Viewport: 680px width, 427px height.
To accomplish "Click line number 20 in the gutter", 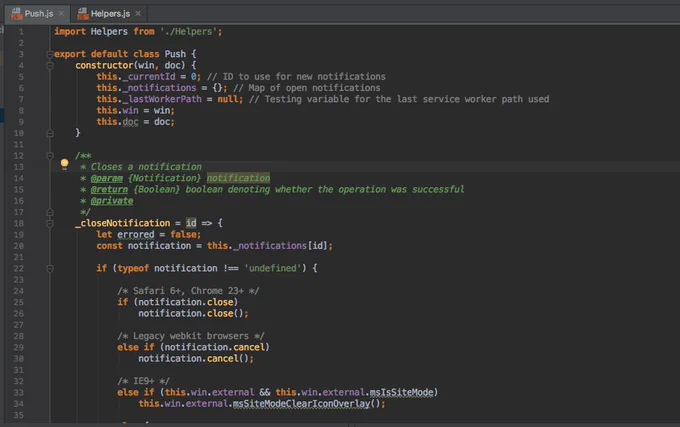I will (19, 246).
